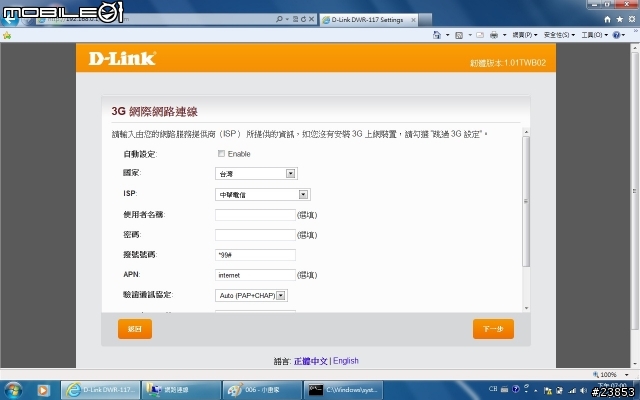This screenshot has height=400, width=640.
Task: Open the zoom level 100% dropdown arrow
Action: coord(627,375)
